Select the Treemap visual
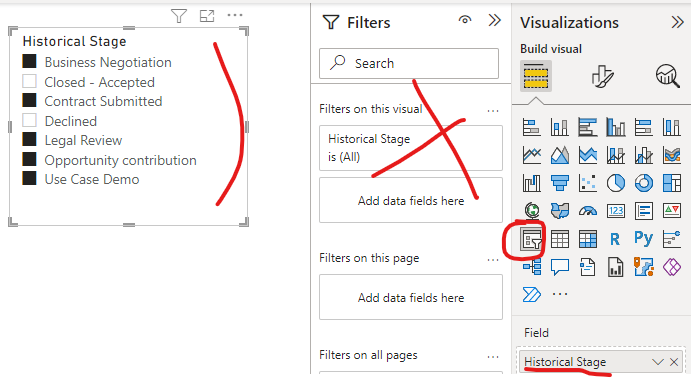The height and width of the screenshot is (378, 691). pos(672,183)
